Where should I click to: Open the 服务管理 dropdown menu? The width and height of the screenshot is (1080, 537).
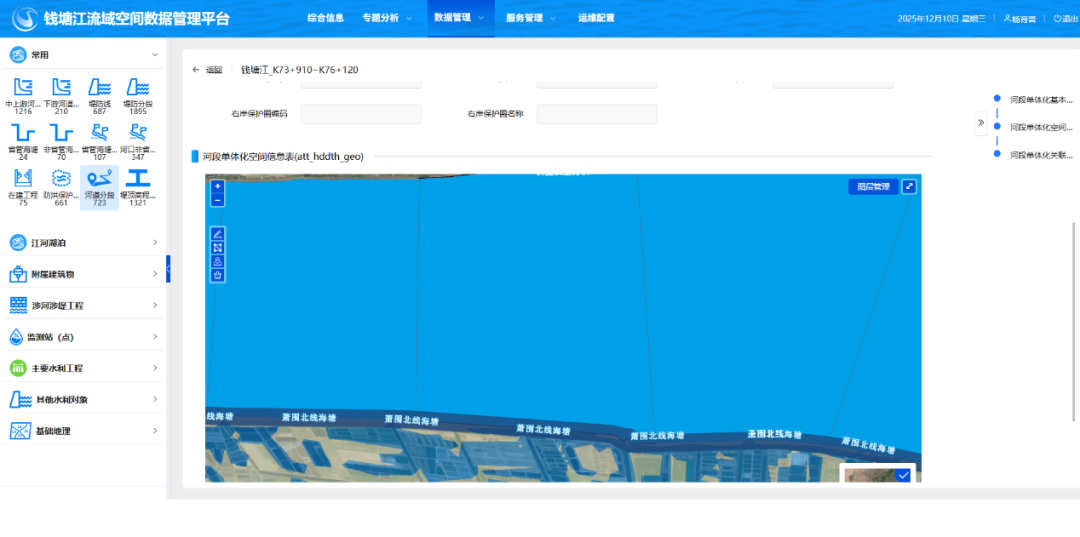[530, 19]
